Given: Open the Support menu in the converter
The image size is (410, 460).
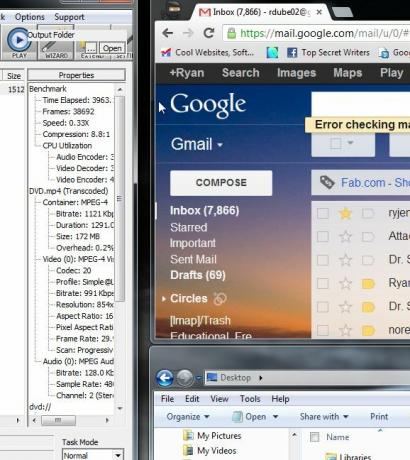Looking at the screenshot, I should tap(69, 17).
